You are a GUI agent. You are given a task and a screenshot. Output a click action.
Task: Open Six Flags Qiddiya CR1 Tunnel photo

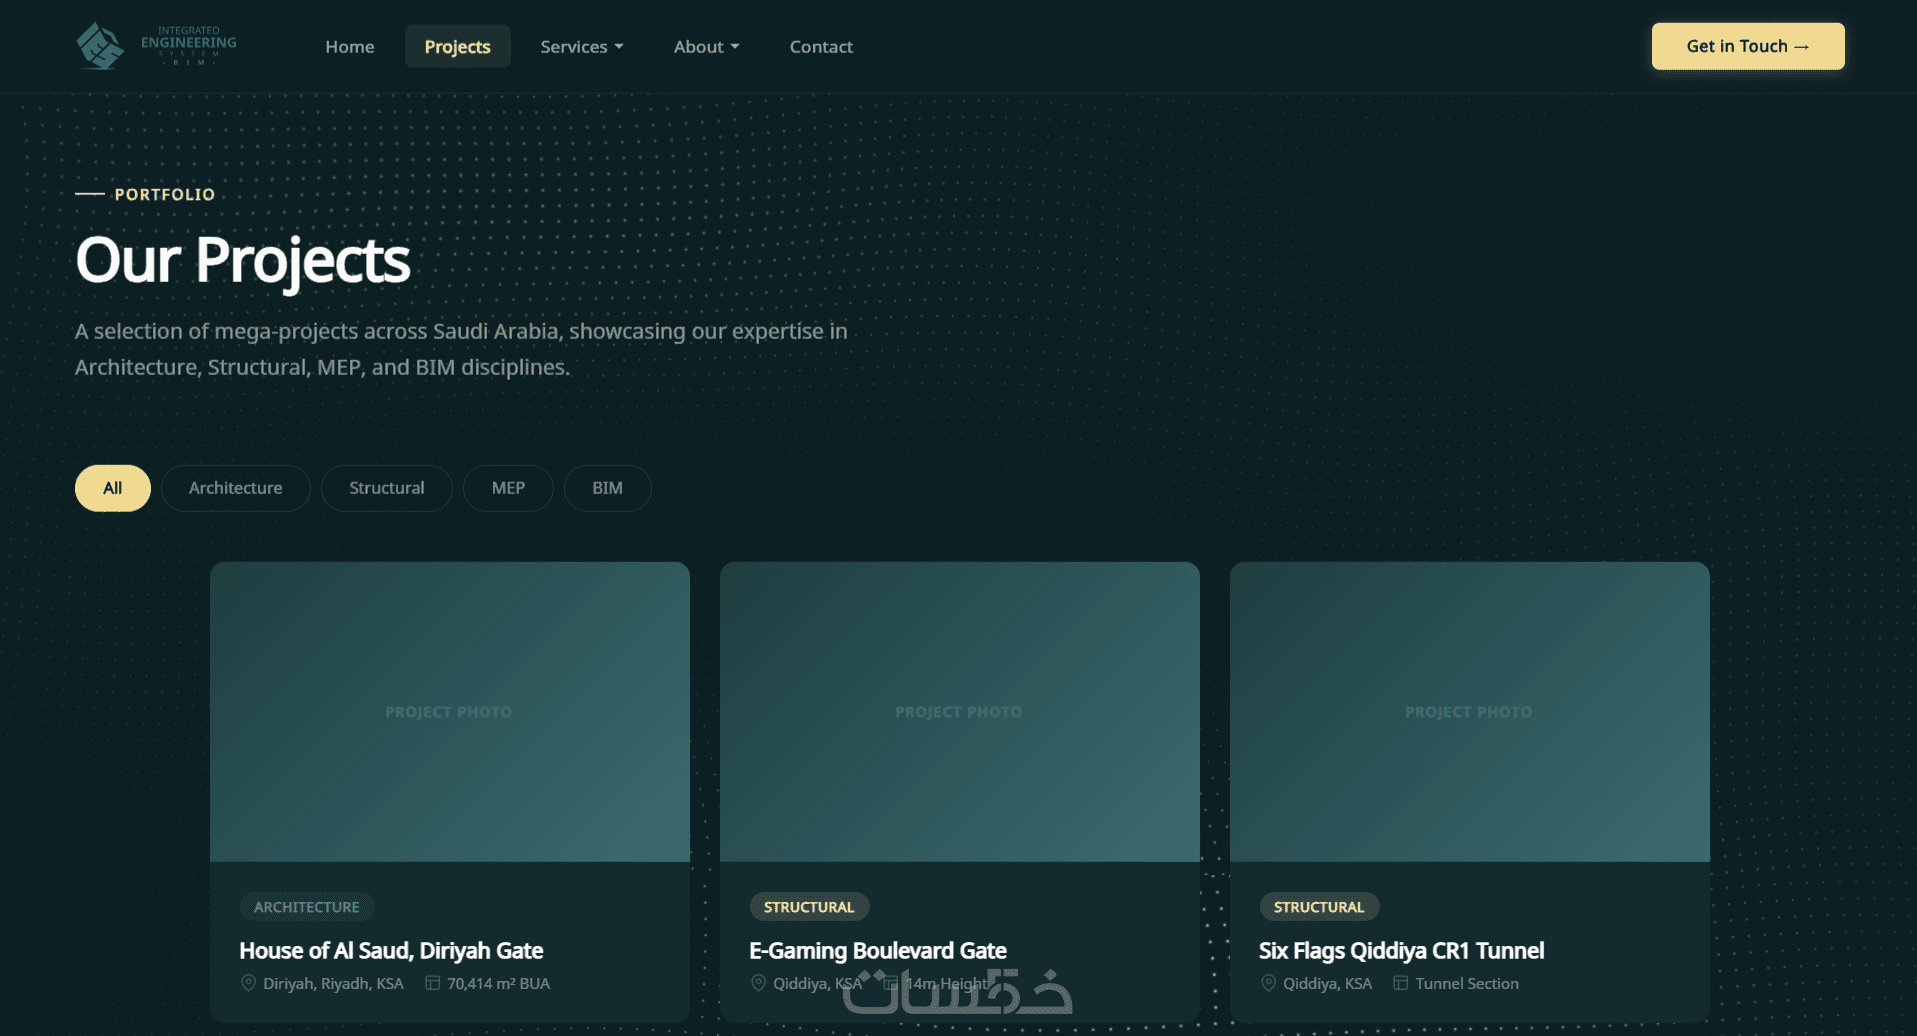pos(1470,712)
